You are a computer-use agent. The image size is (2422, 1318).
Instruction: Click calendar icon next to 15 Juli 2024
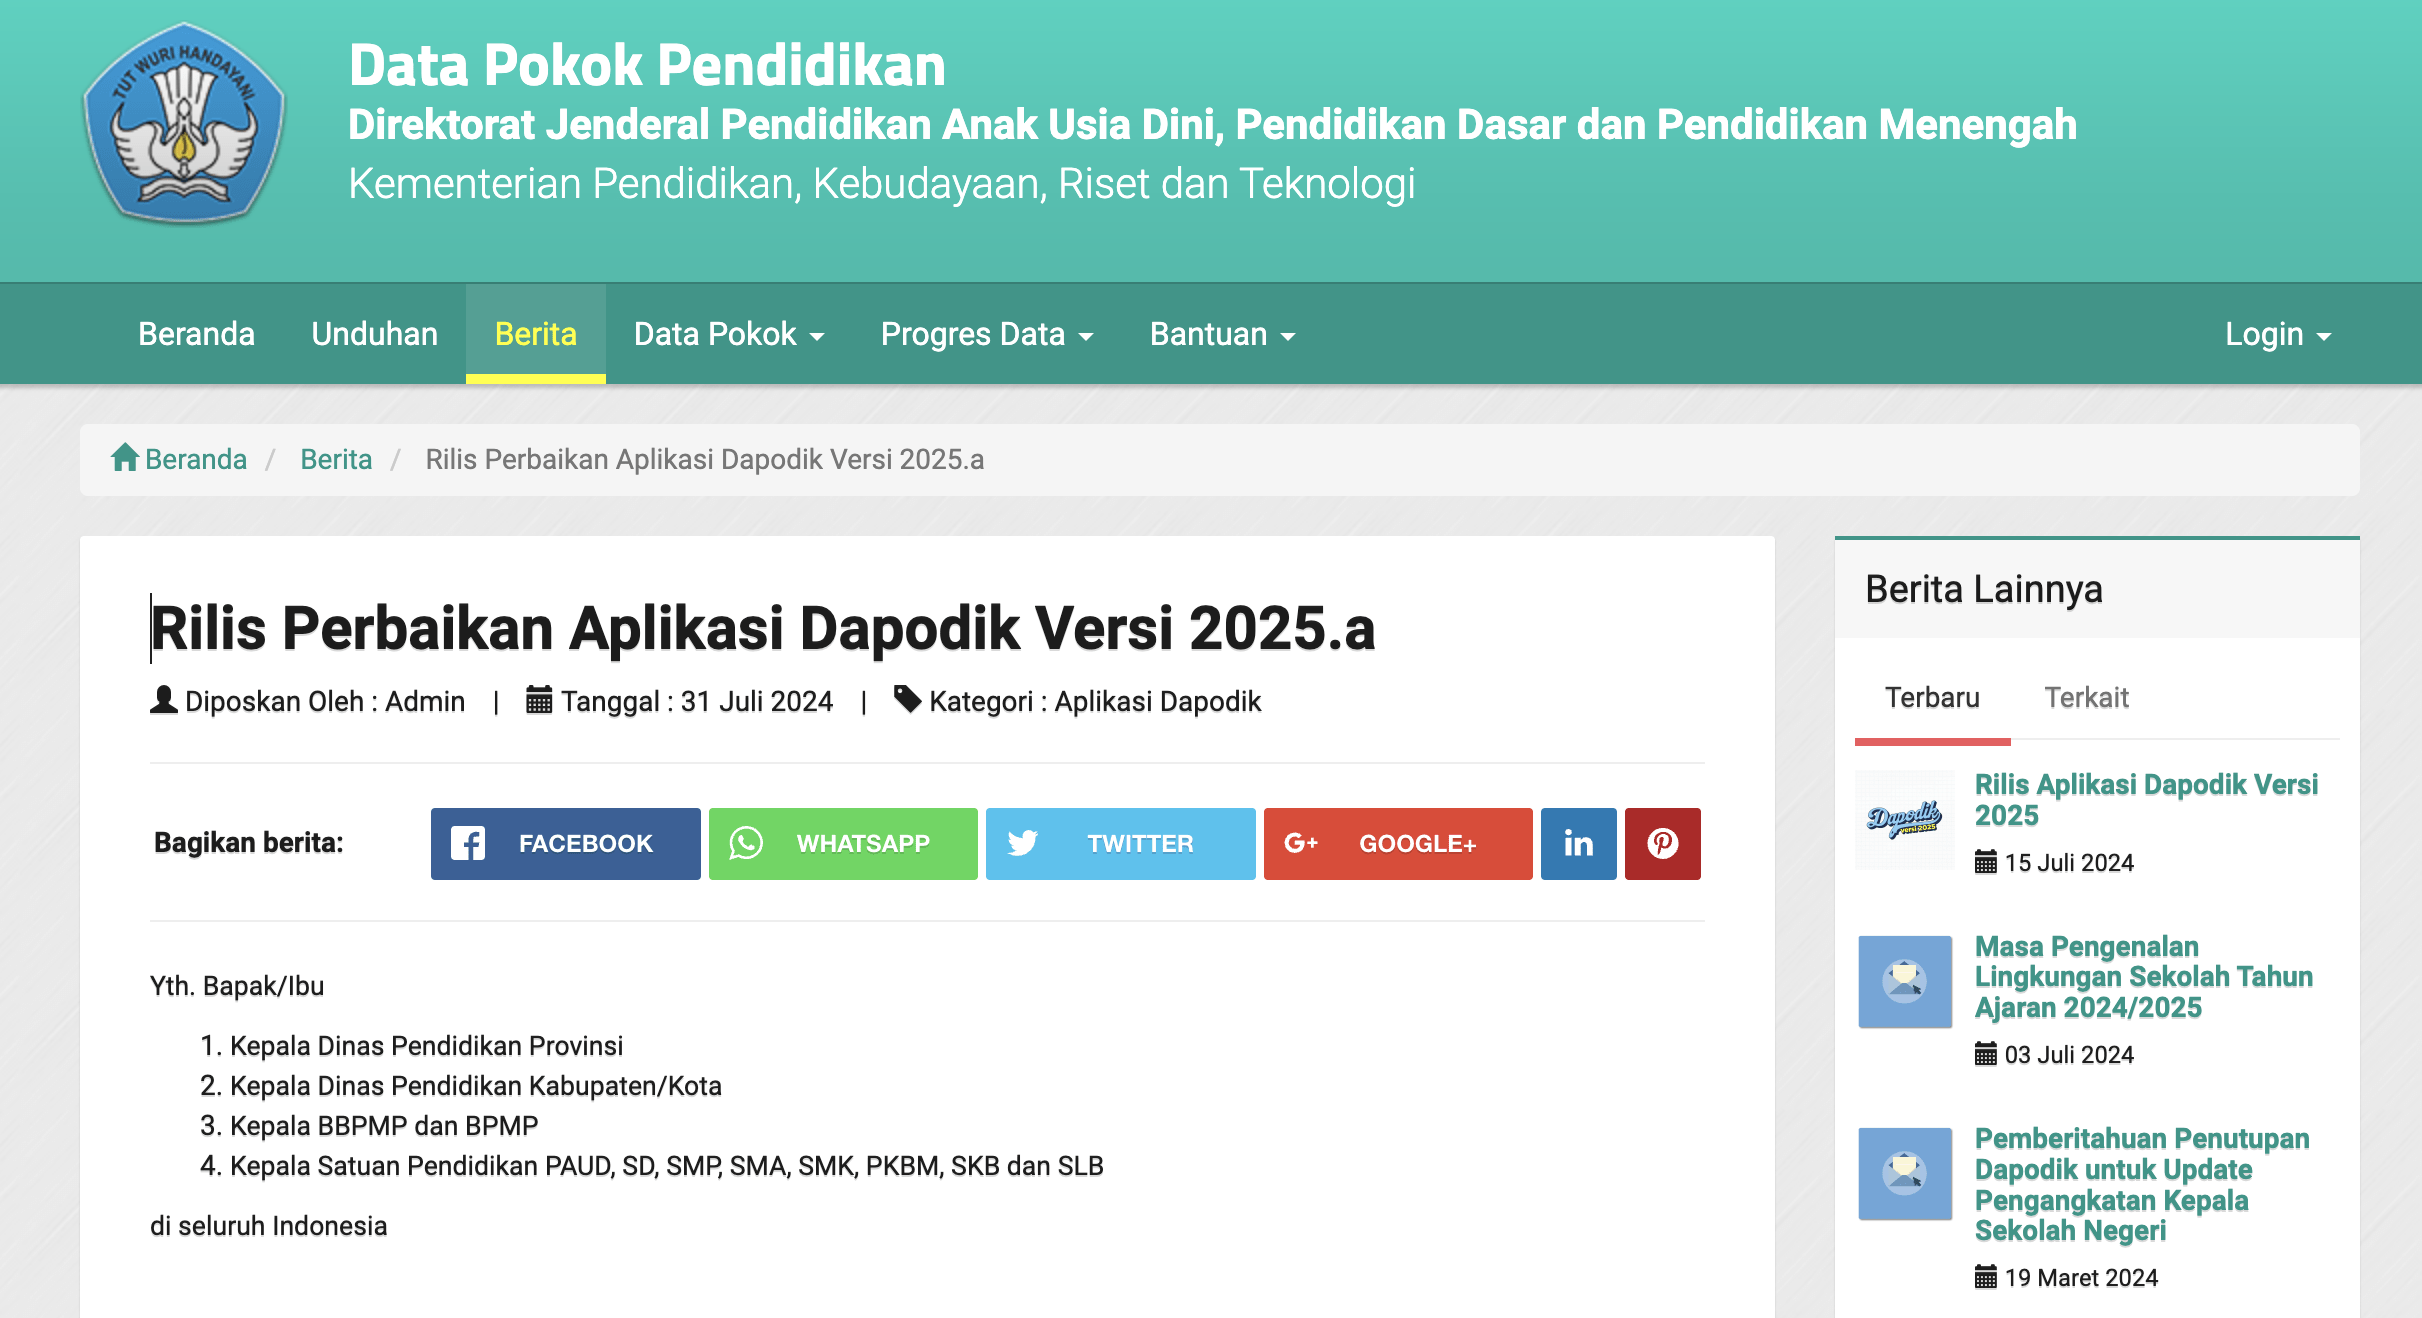pos(1986,862)
